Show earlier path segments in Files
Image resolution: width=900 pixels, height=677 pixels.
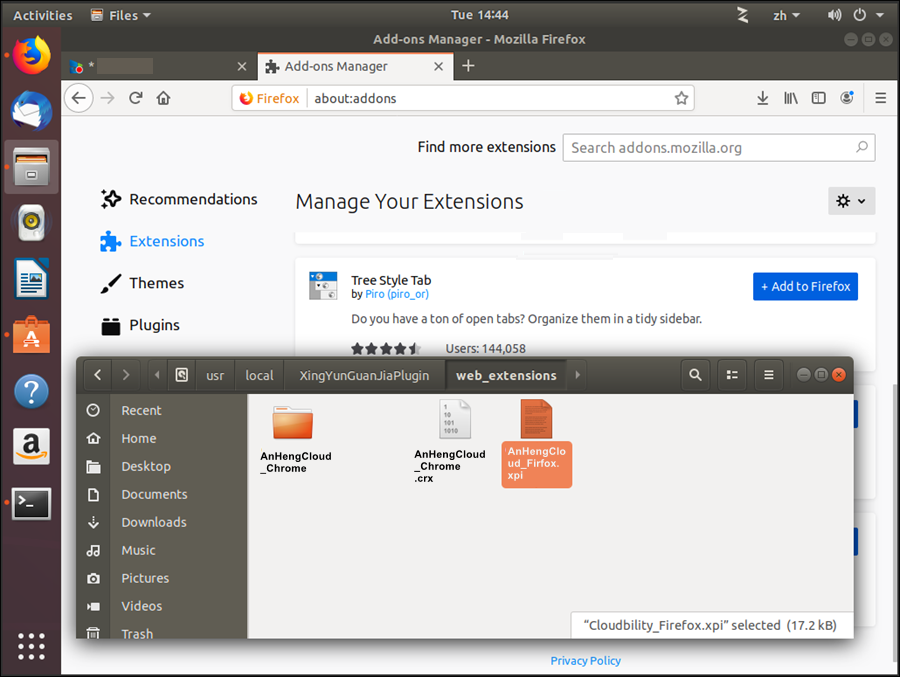[157, 375]
